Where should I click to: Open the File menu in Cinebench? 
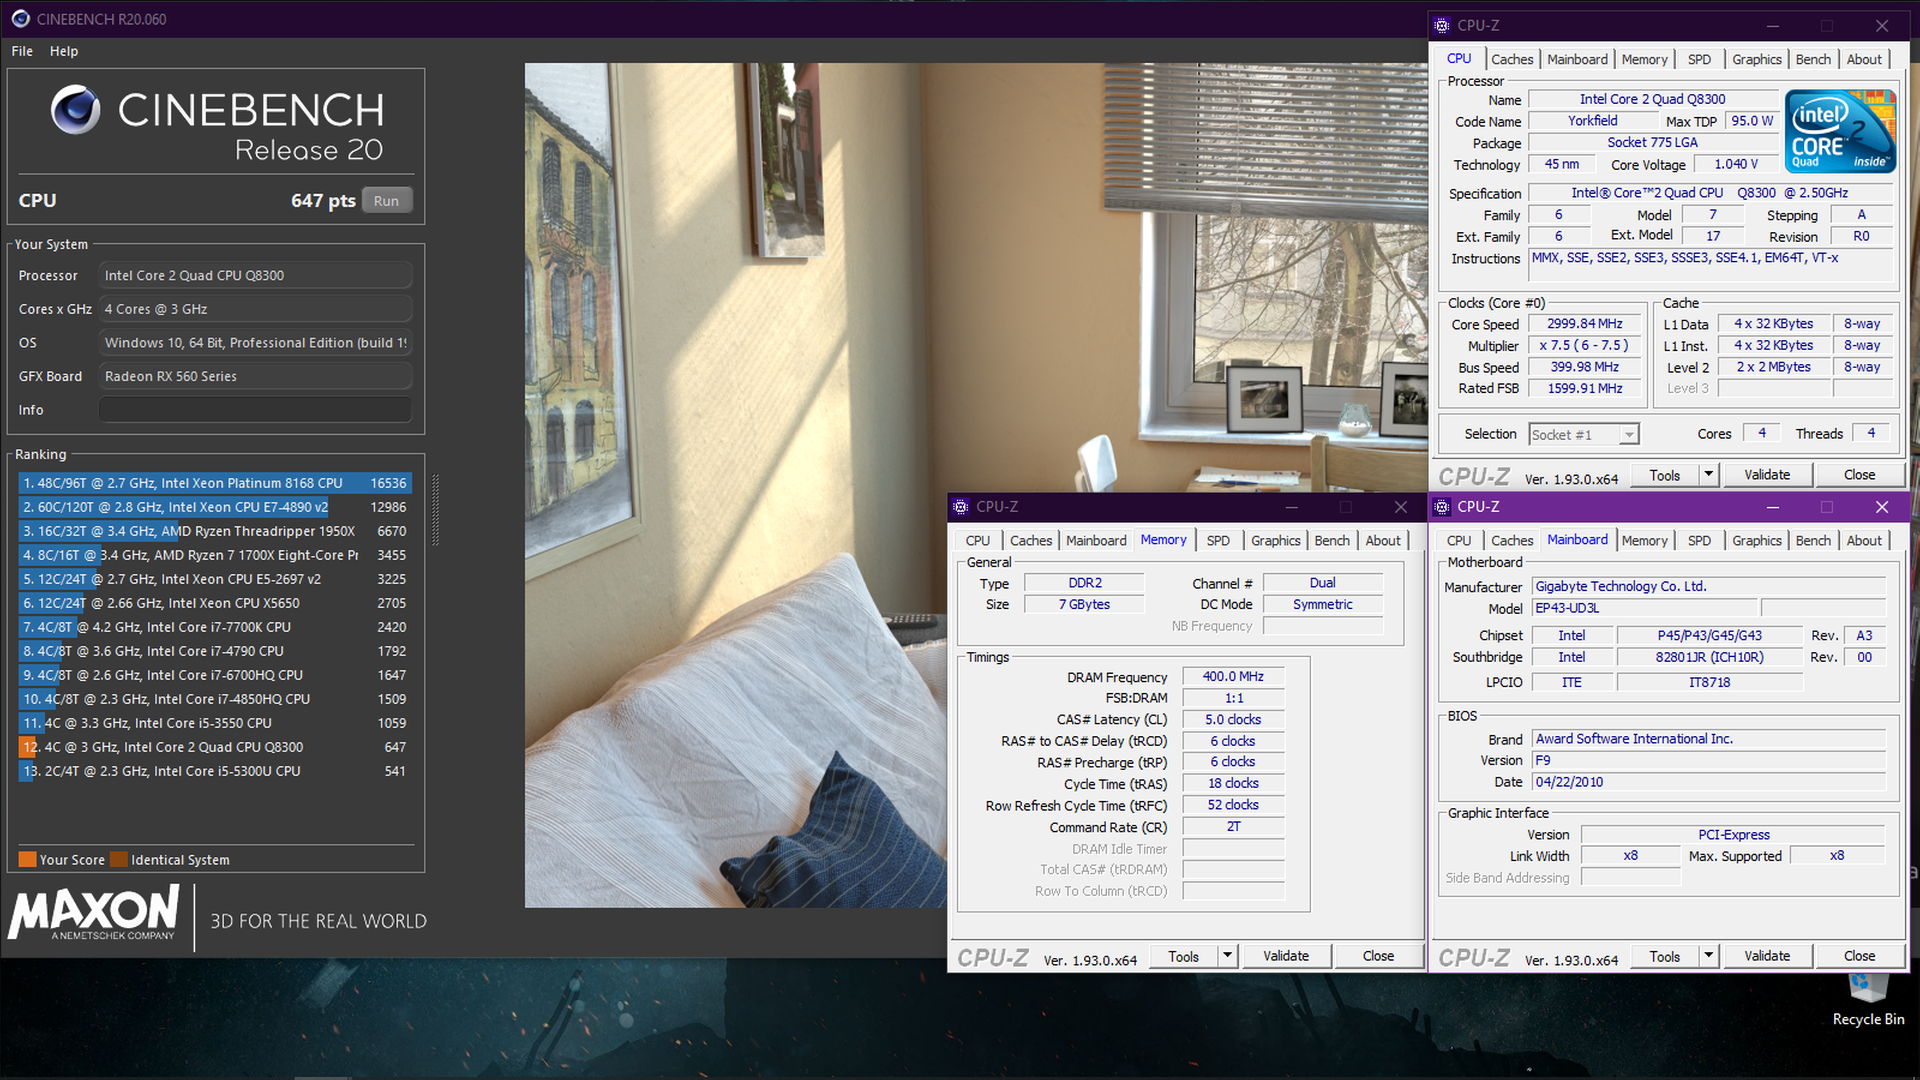click(22, 51)
